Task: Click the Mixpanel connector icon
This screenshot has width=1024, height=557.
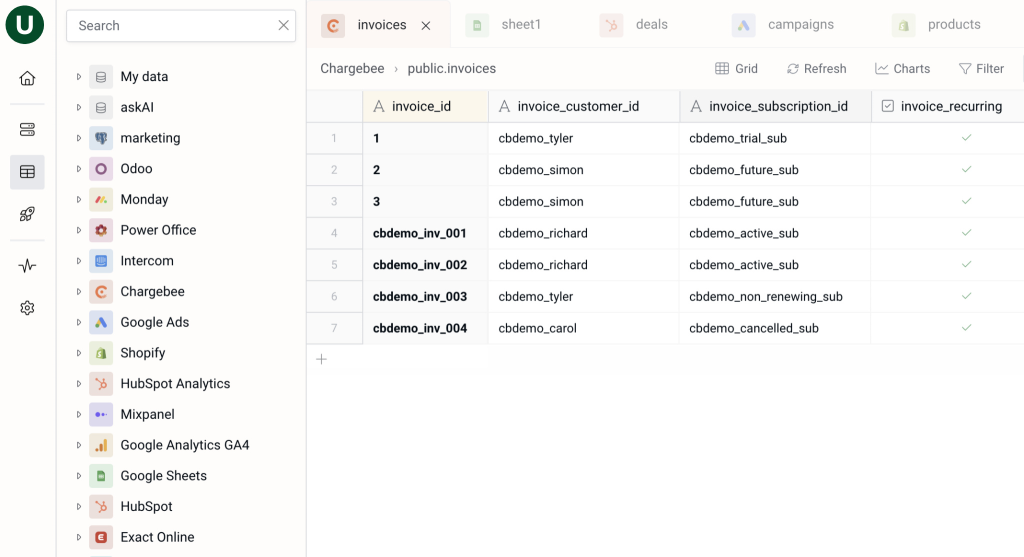Action: [101, 414]
